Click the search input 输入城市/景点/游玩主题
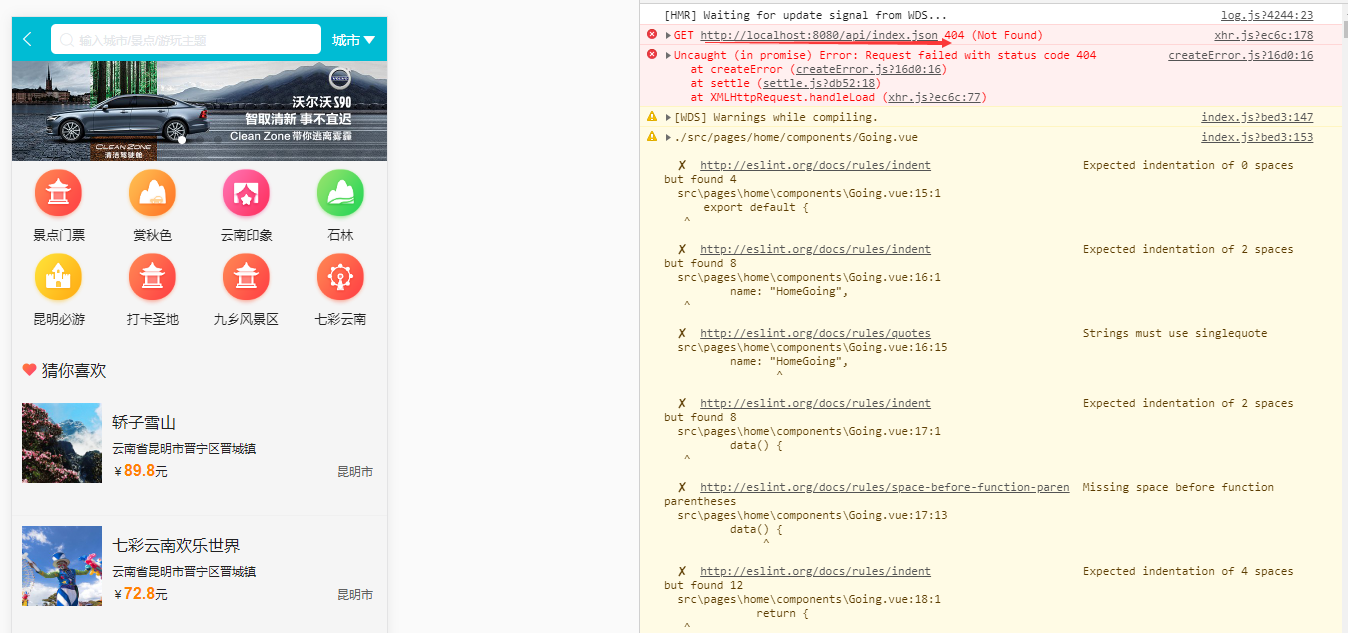The height and width of the screenshot is (633, 1348). pyautogui.click(x=185, y=40)
